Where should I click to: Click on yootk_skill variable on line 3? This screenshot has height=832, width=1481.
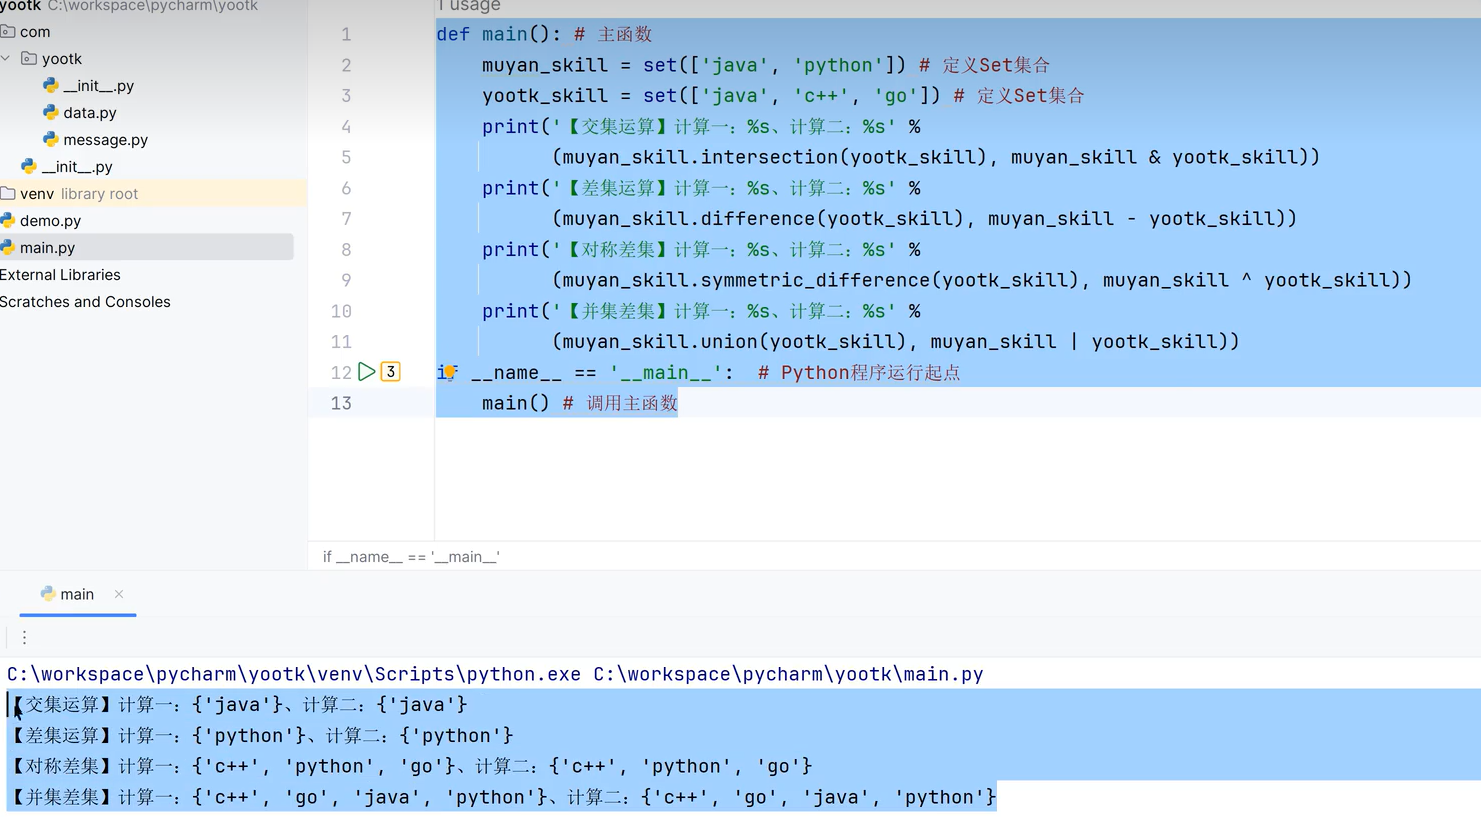545,96
